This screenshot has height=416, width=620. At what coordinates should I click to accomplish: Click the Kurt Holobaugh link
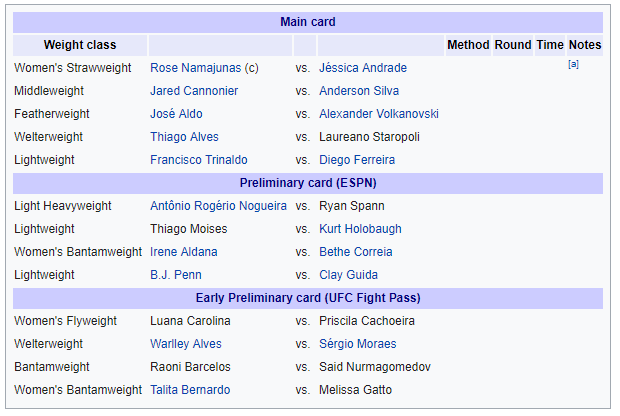click(360, 229)
